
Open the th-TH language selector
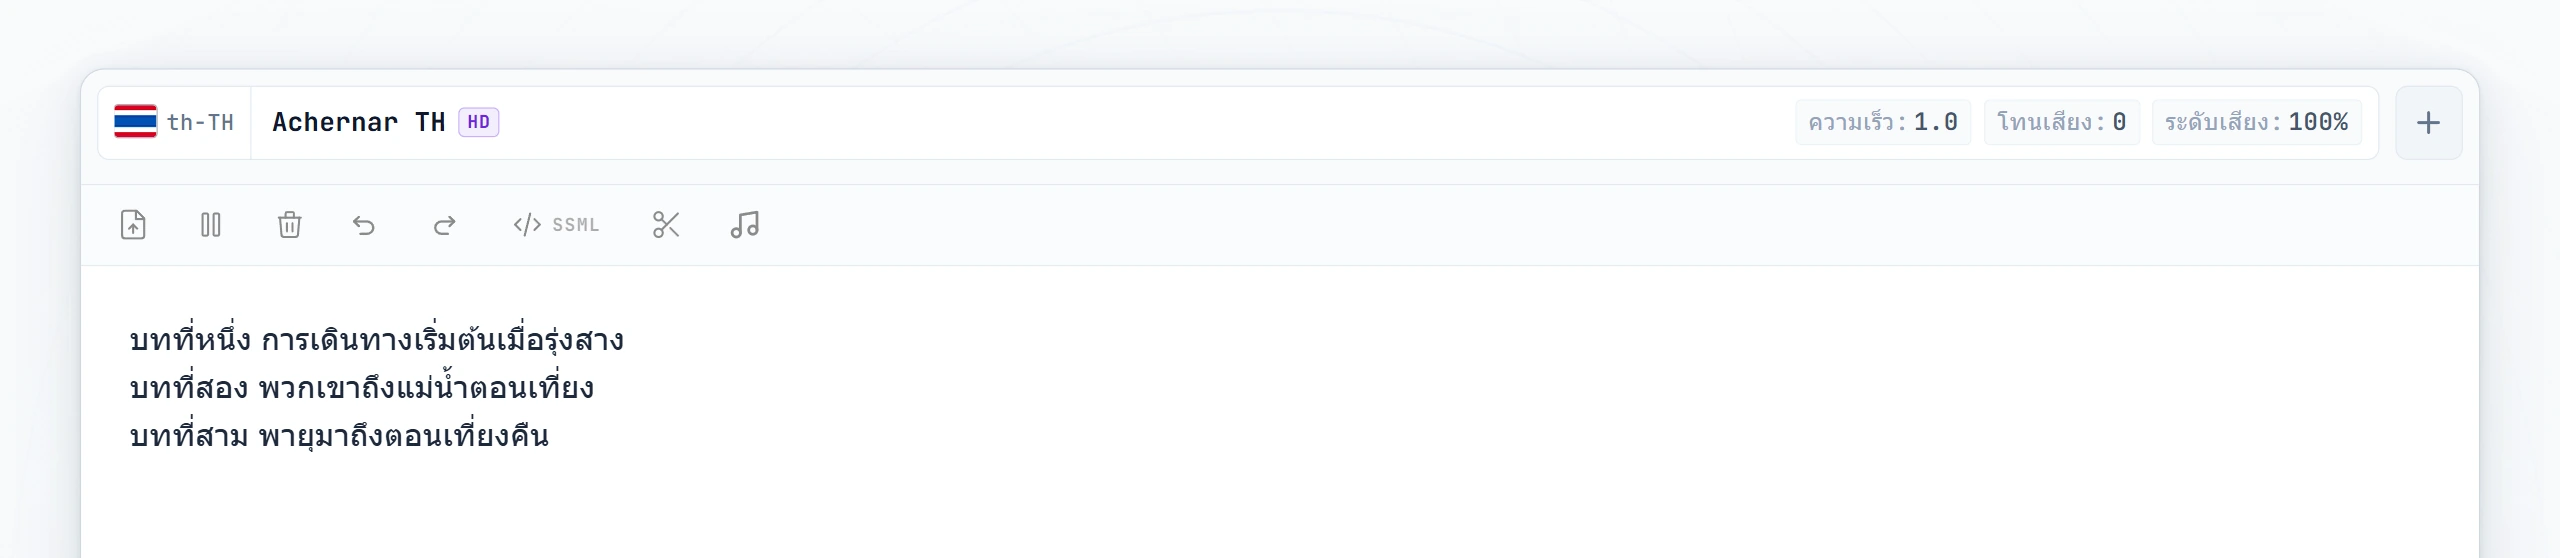[x=174, y=123]
